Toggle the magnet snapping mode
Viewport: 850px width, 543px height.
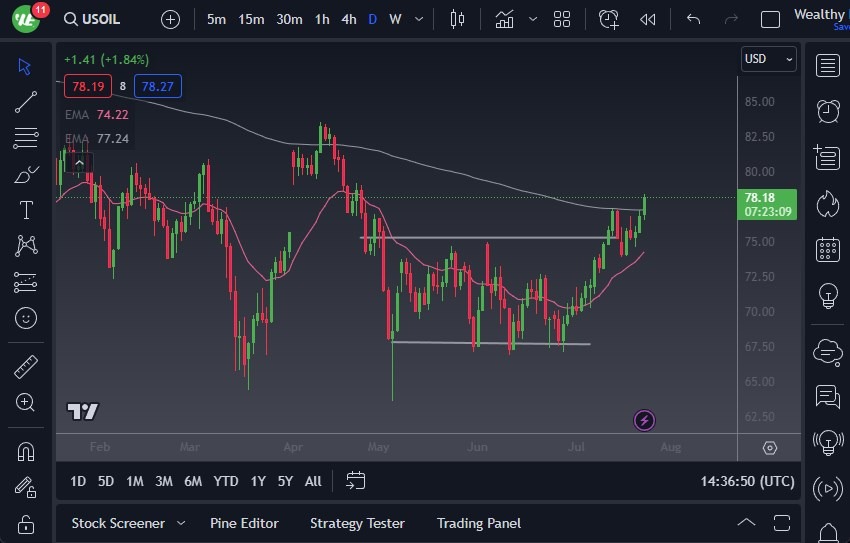pyautogui.click(x=26, y=451)
